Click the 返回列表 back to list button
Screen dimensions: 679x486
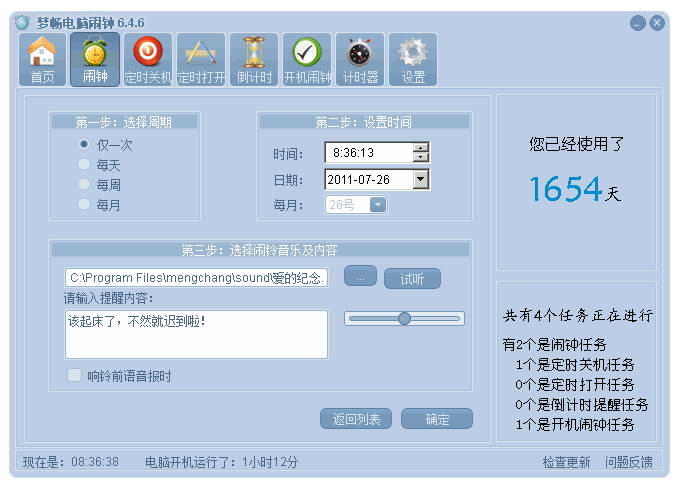click(356, 419)
